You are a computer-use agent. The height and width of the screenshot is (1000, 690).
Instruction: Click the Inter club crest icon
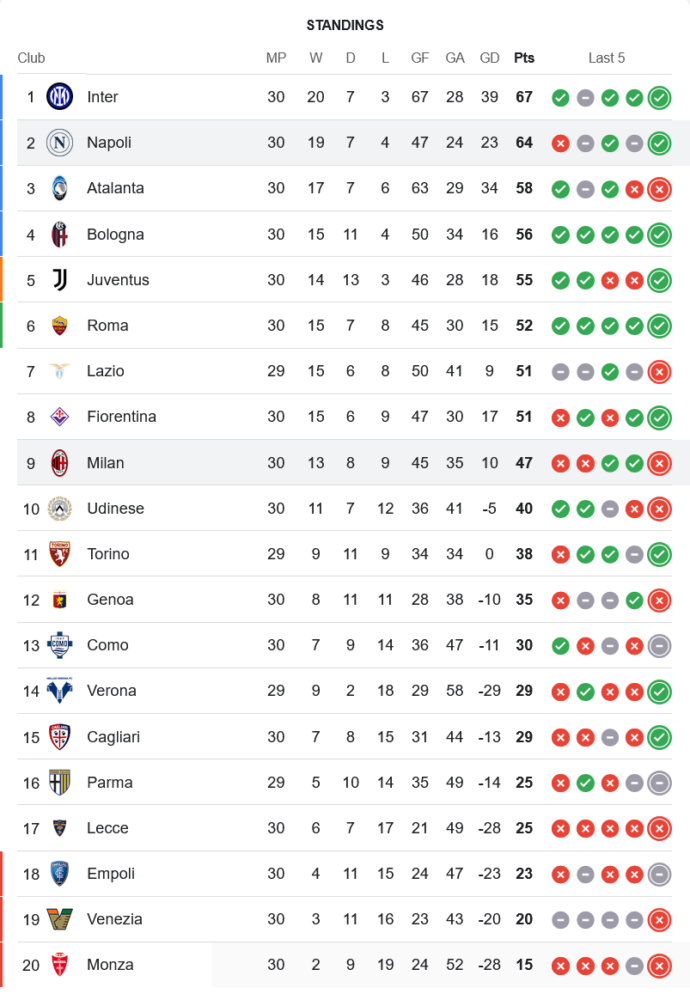tap(60, 97)
